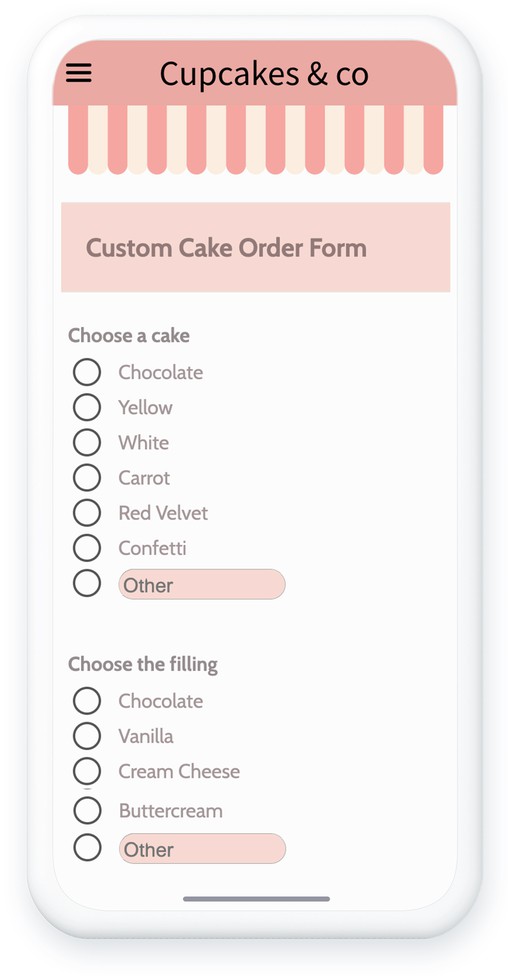
Task: Toggle the Other filling radio button
Action: tap(87, 848)
